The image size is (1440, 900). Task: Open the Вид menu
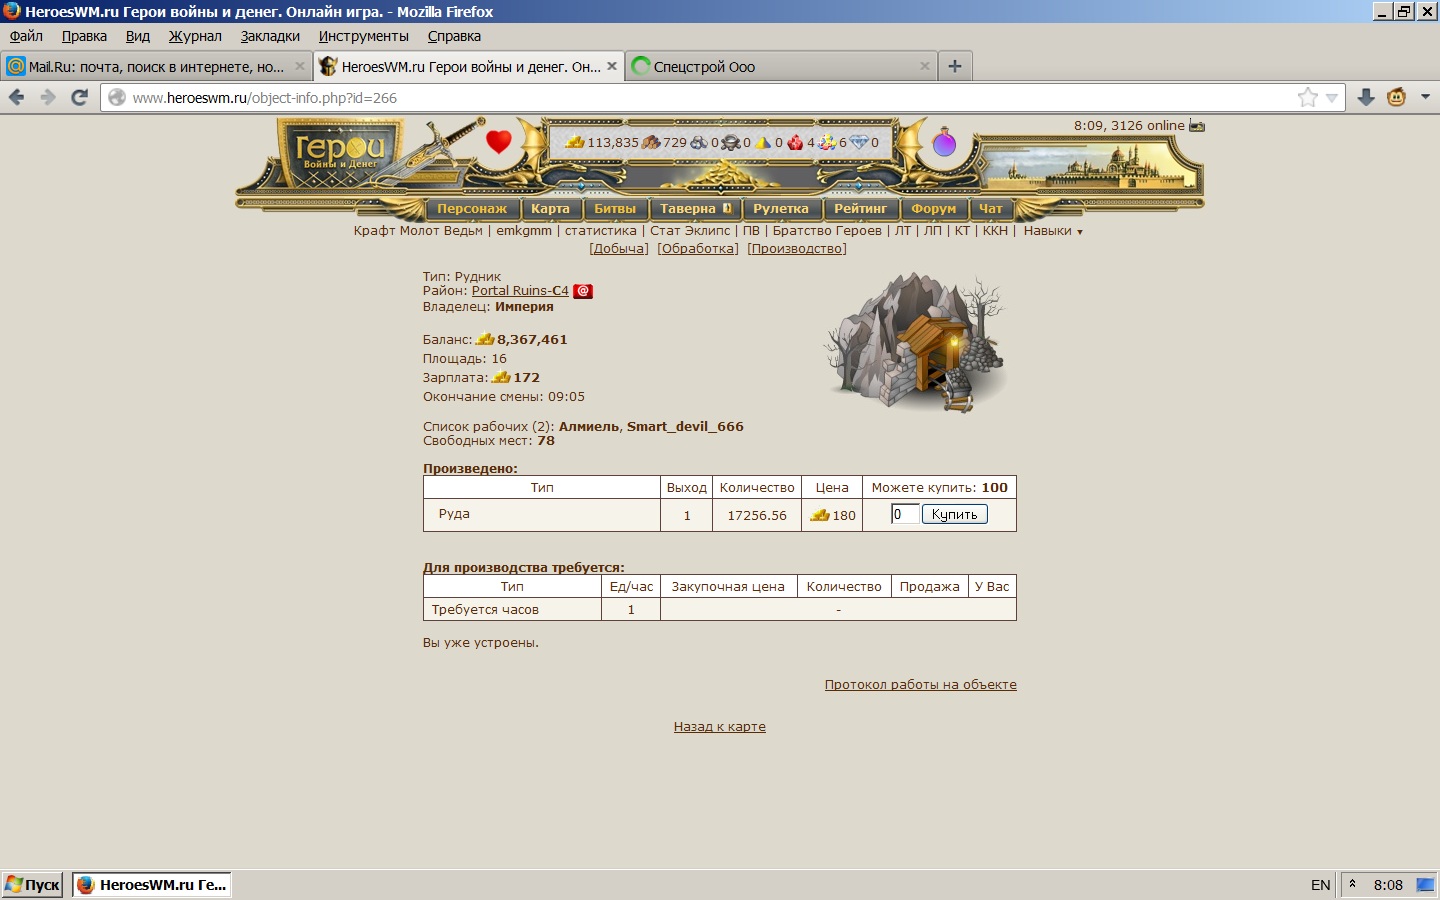(138, 36)
